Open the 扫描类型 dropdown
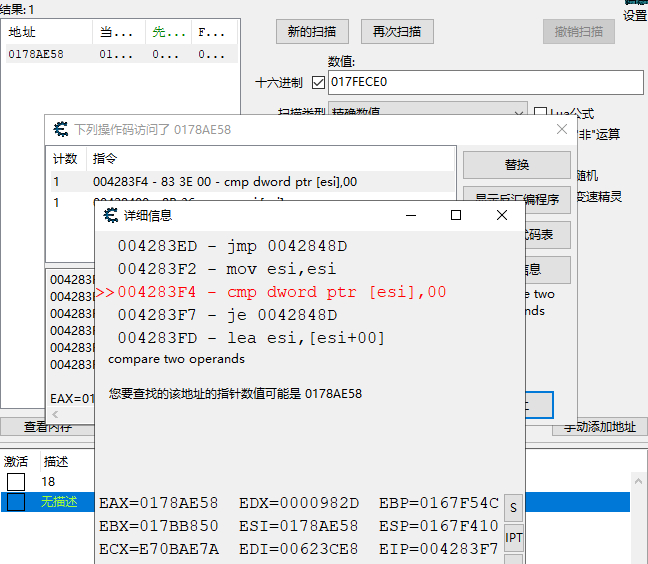 coord(428,109)
